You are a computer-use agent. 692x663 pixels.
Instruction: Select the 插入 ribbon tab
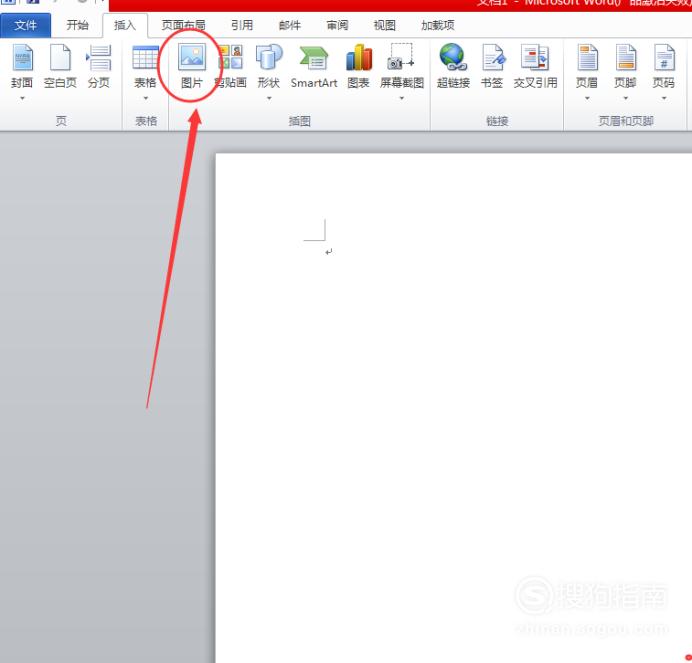(125, 25)
